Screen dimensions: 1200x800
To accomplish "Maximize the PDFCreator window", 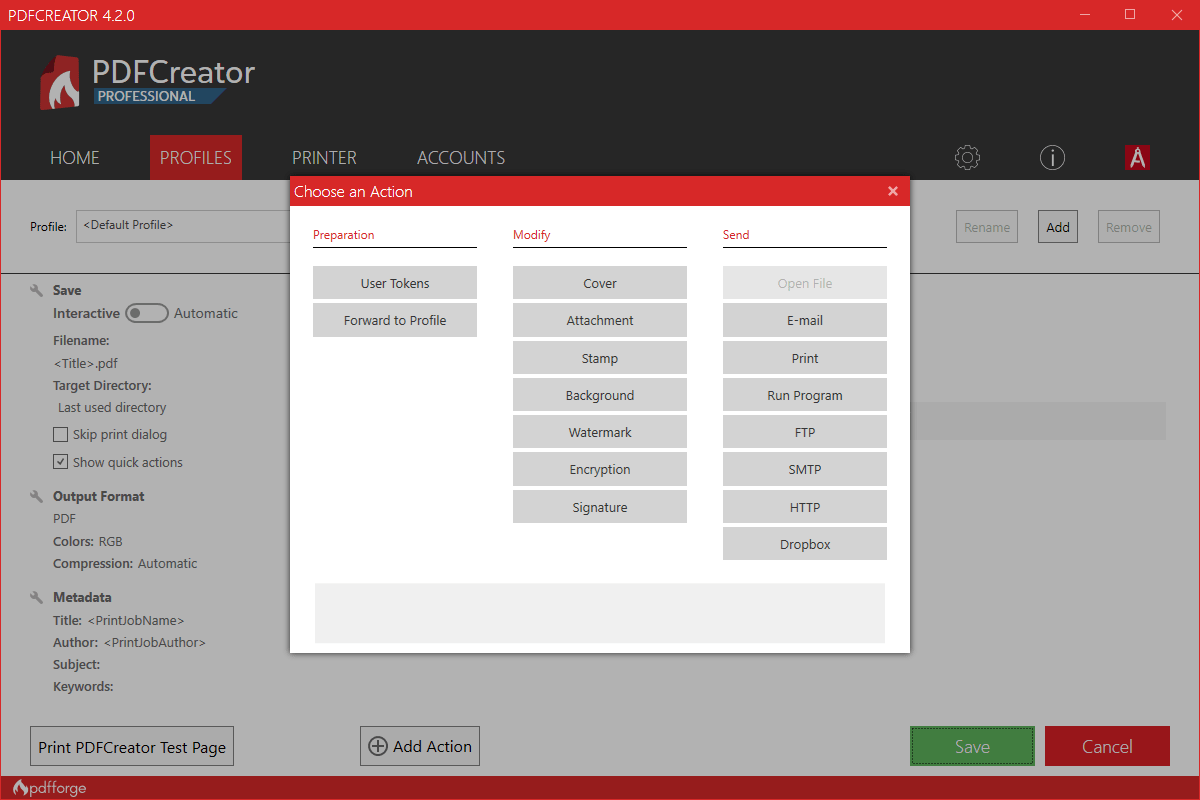I will click(1130, 14).
